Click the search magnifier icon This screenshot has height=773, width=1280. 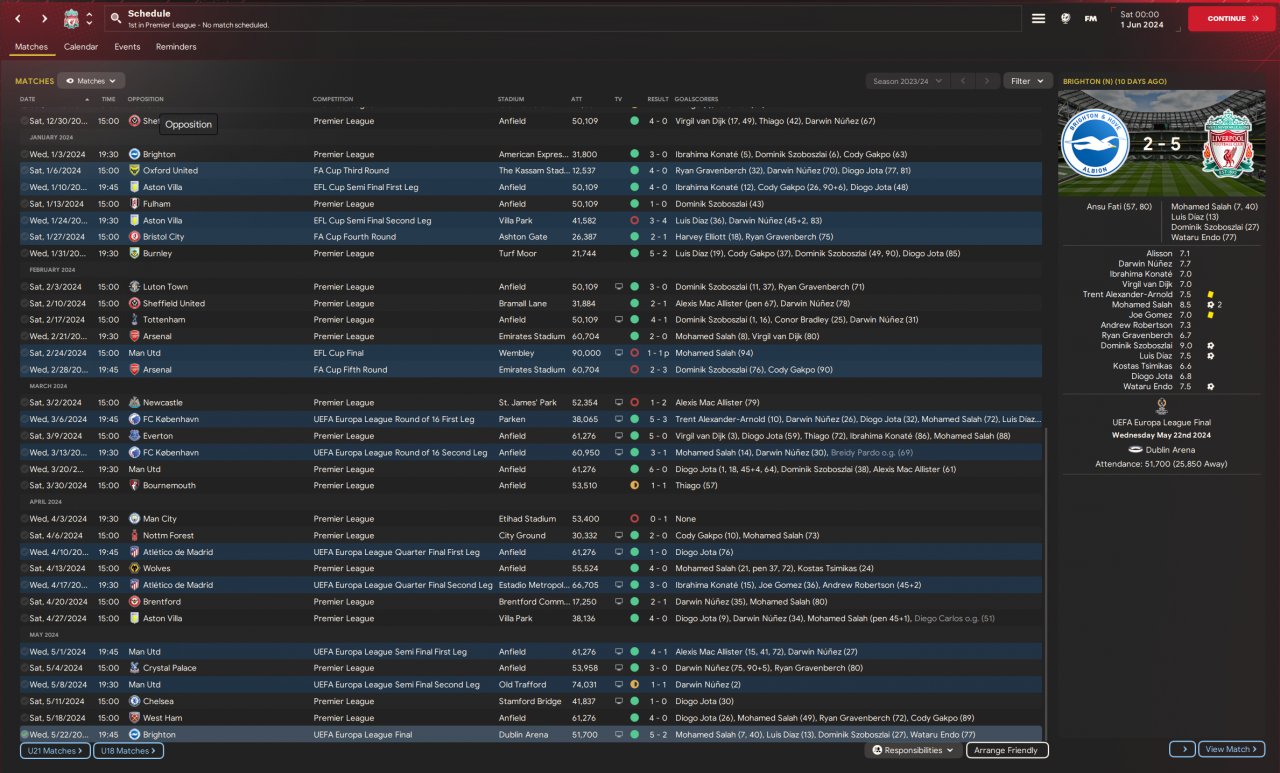coord(116,18)
